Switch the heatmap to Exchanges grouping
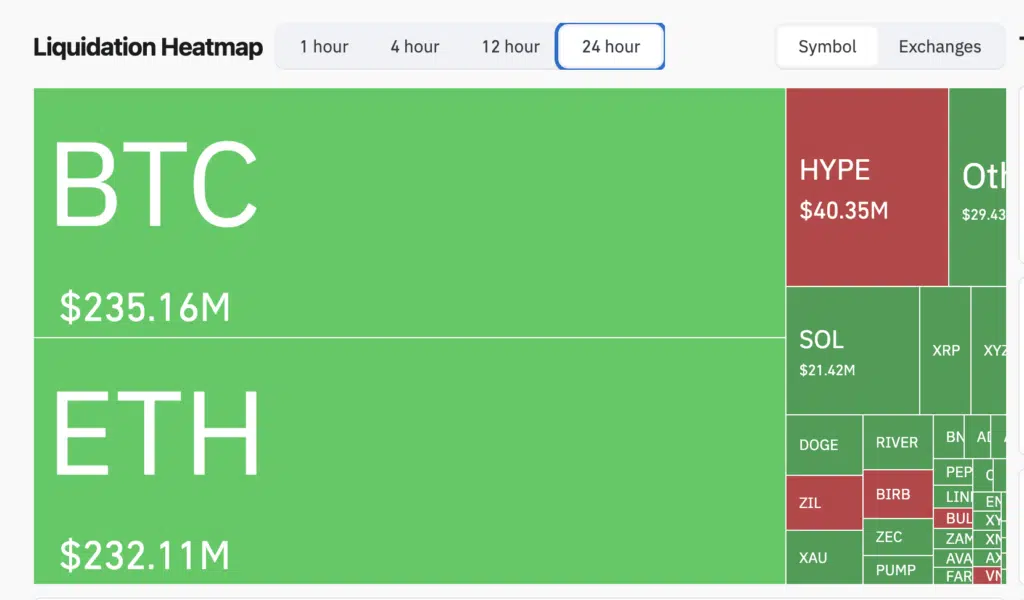Screen dimensions: 1024x600 pos(939,46)
